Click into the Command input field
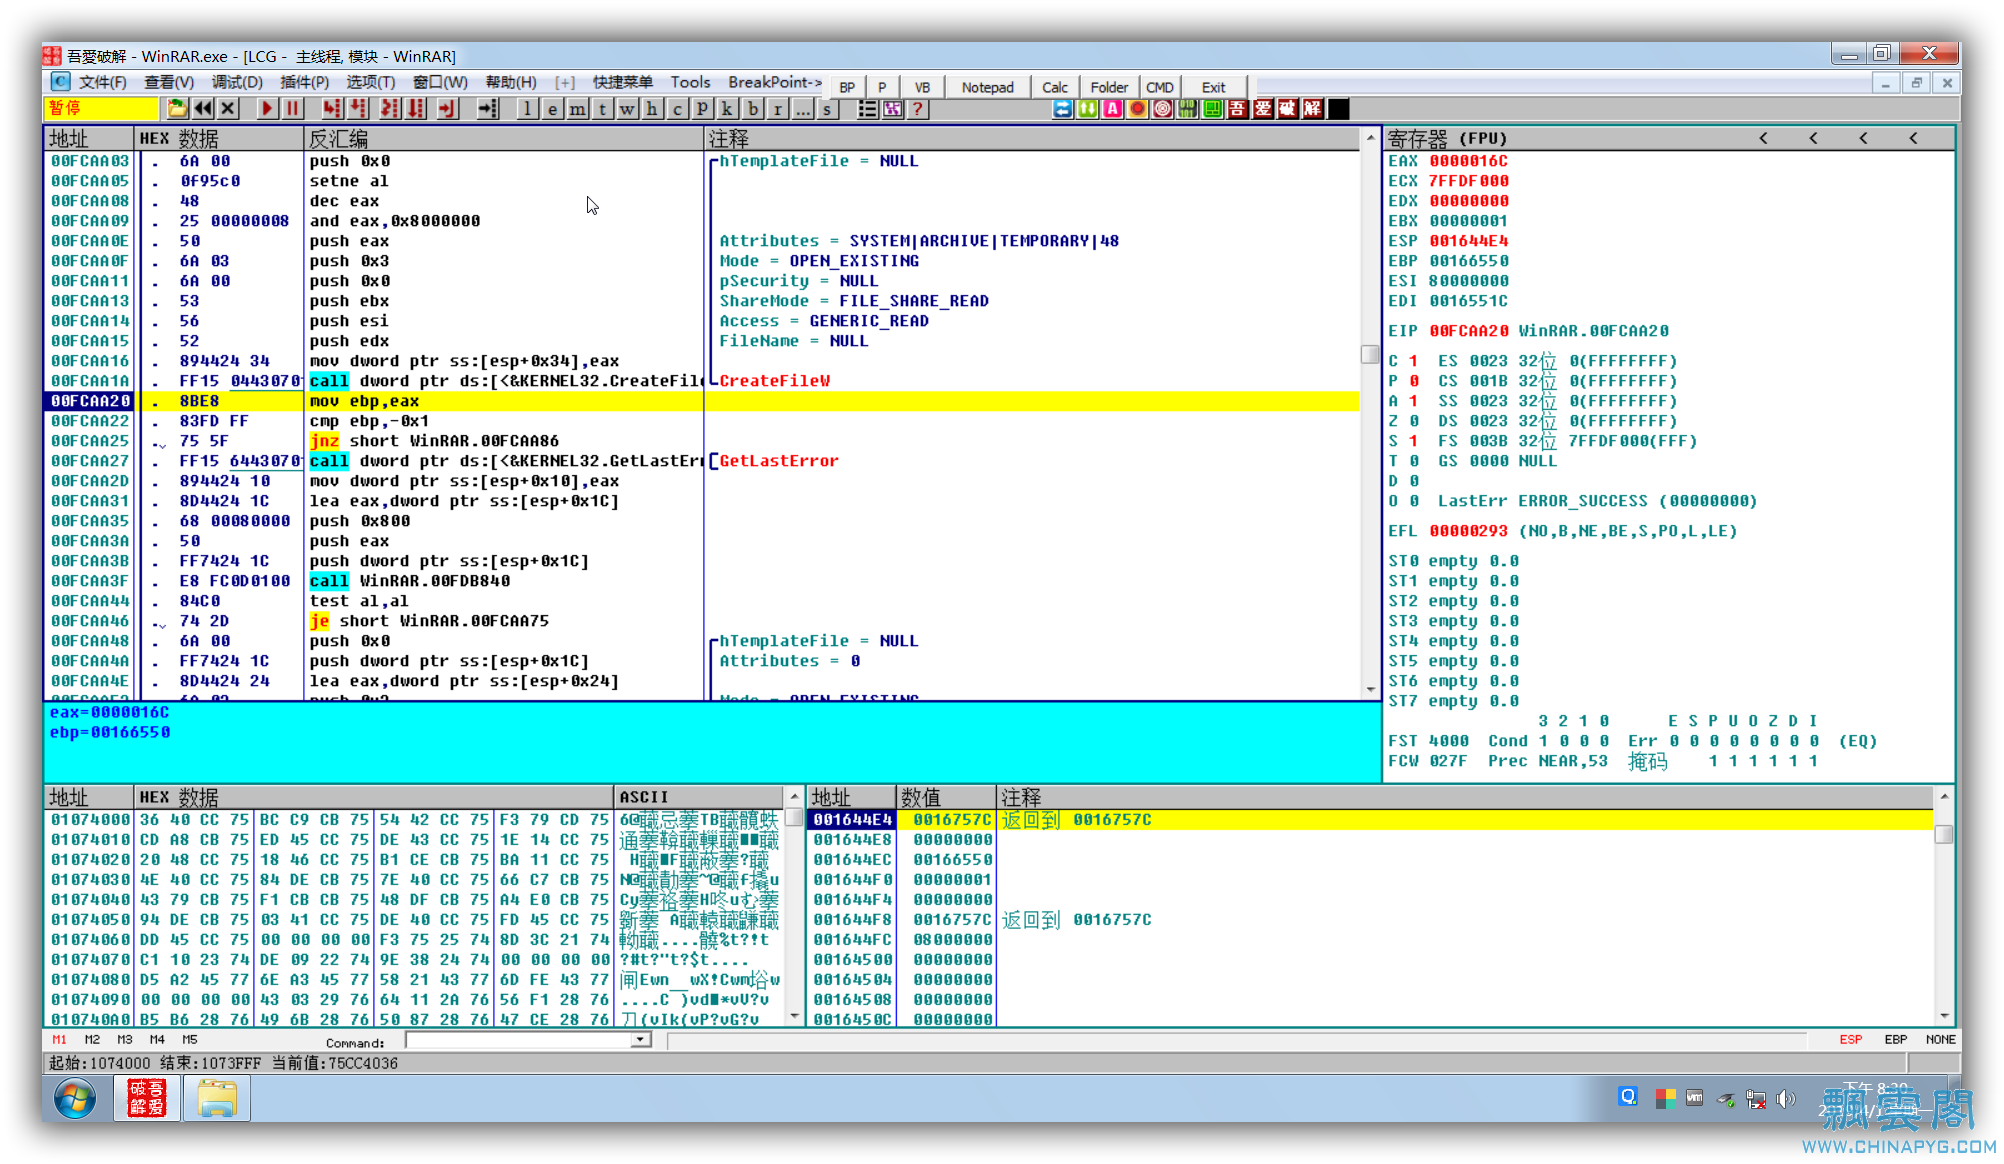This screenshot has height=1164, width=2004. click(x=520, y=1041)
